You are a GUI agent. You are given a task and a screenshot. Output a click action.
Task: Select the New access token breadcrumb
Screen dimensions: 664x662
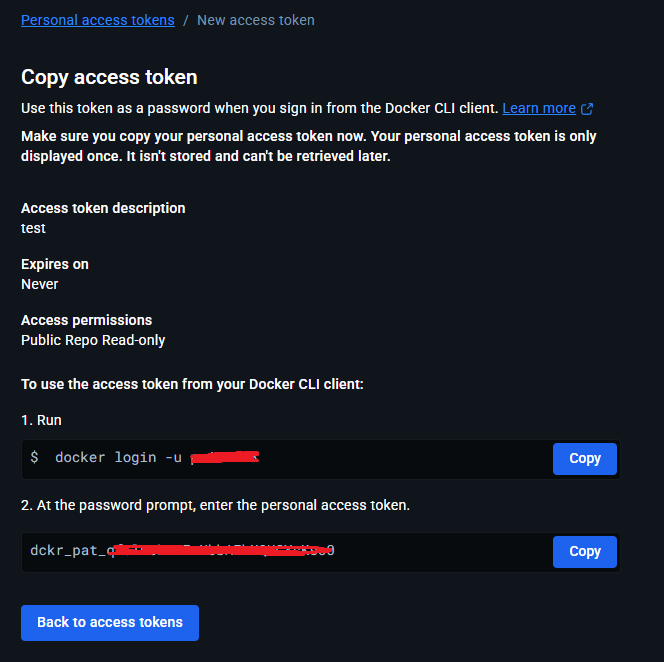pyautogui.click(x=256, y=20)
